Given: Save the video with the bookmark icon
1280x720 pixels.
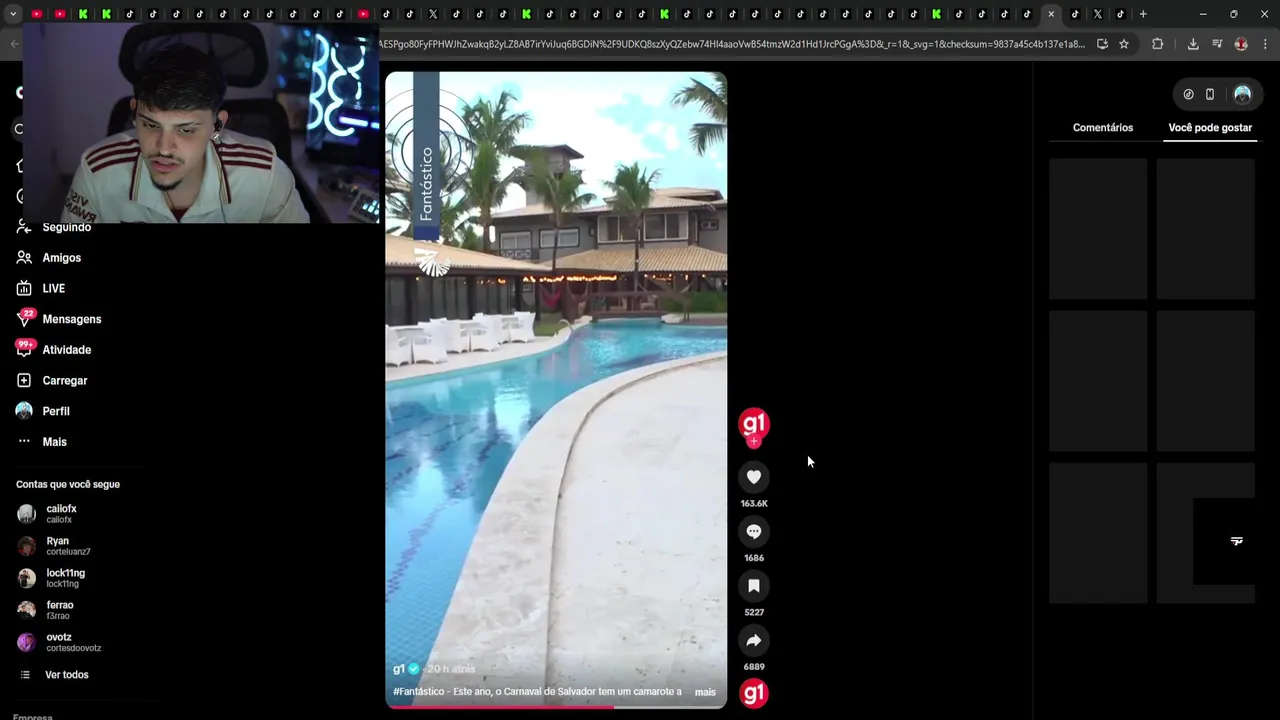Looking at the screenshot, I should (x=754, y=586).
